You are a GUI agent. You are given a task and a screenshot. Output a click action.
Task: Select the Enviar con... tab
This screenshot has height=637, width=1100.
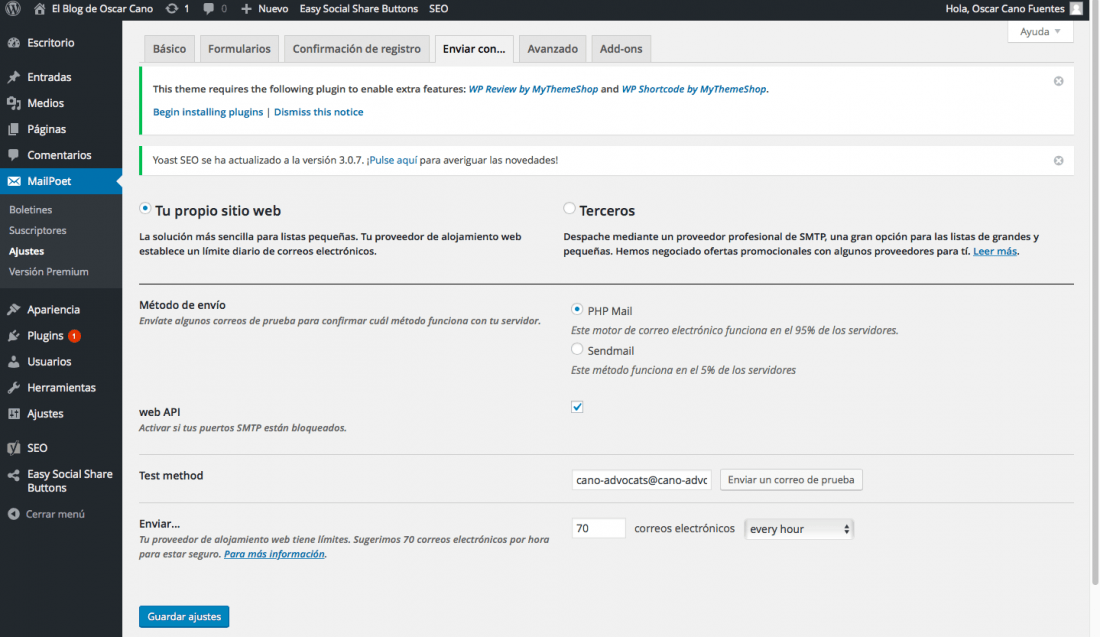click(474, 48)
